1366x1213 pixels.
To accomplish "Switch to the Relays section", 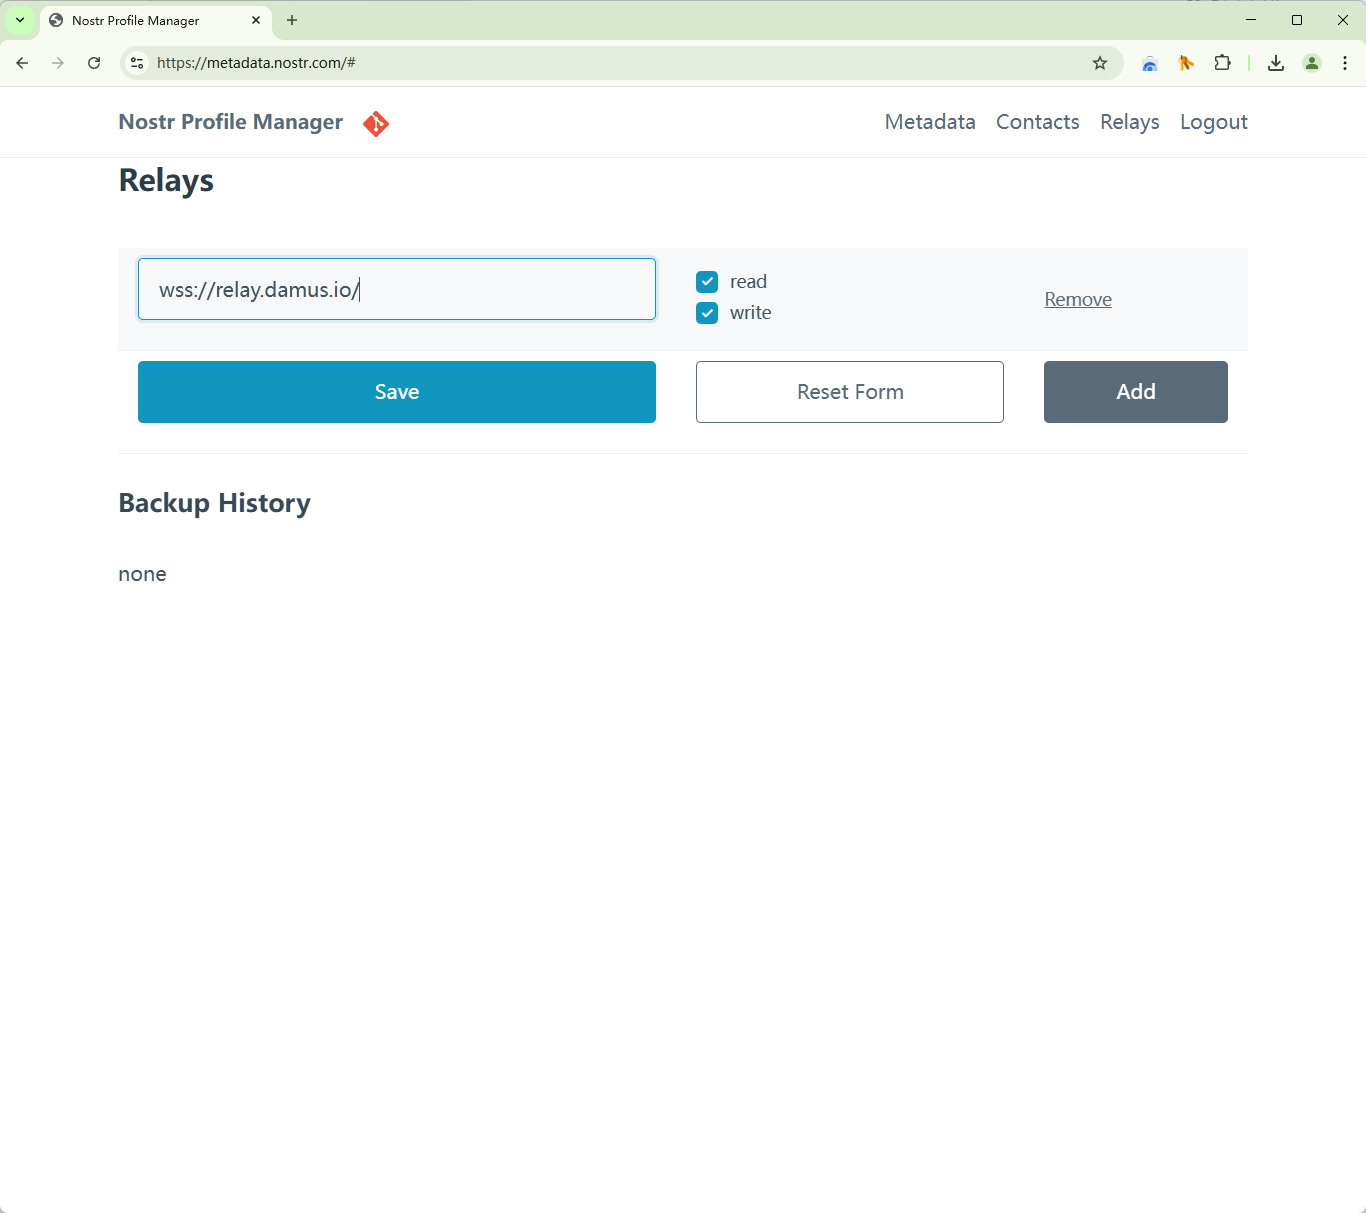I will click(x=1129, y=122).
